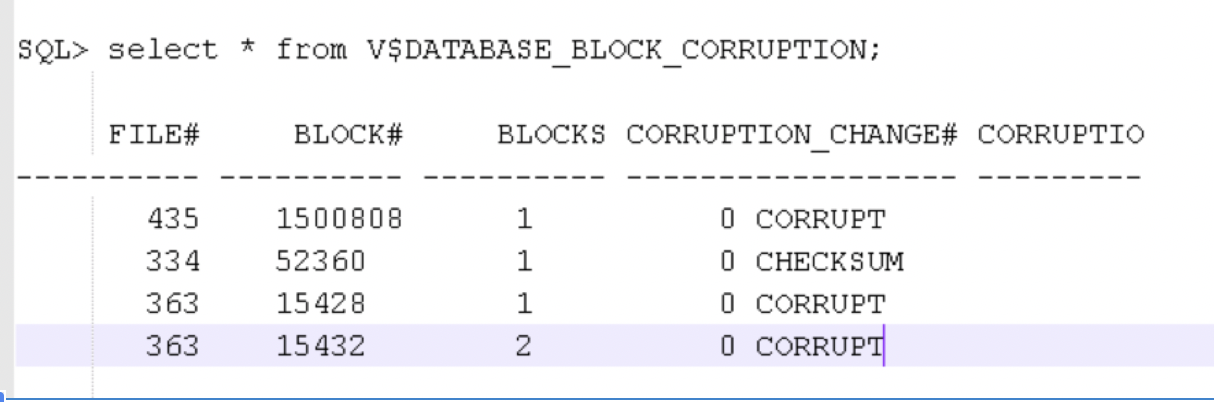Click block number 1500808
The image size is (1214, 402).
(x=339, y=220)
